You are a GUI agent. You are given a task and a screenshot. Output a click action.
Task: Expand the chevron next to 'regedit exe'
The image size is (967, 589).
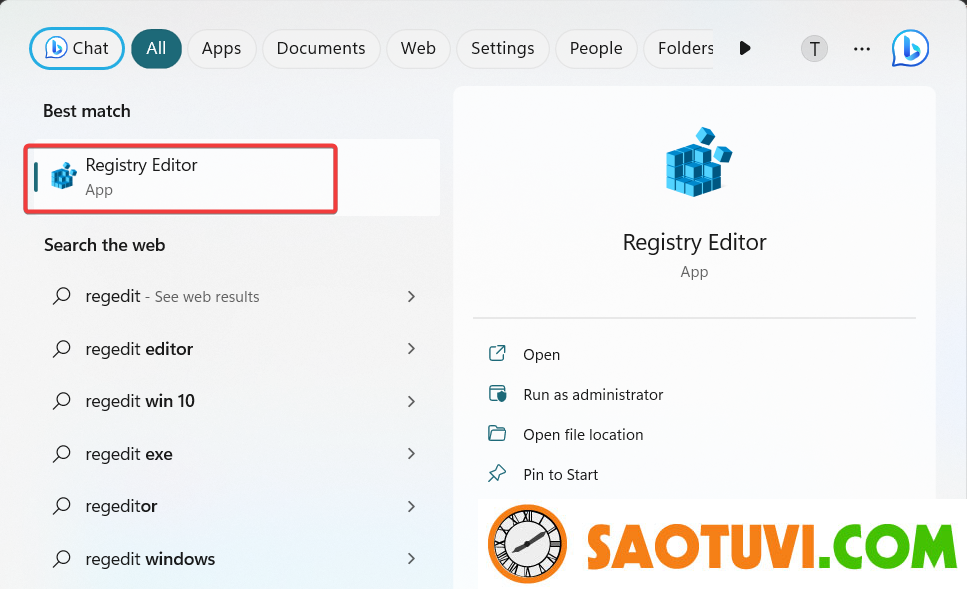tap(411, 454)
